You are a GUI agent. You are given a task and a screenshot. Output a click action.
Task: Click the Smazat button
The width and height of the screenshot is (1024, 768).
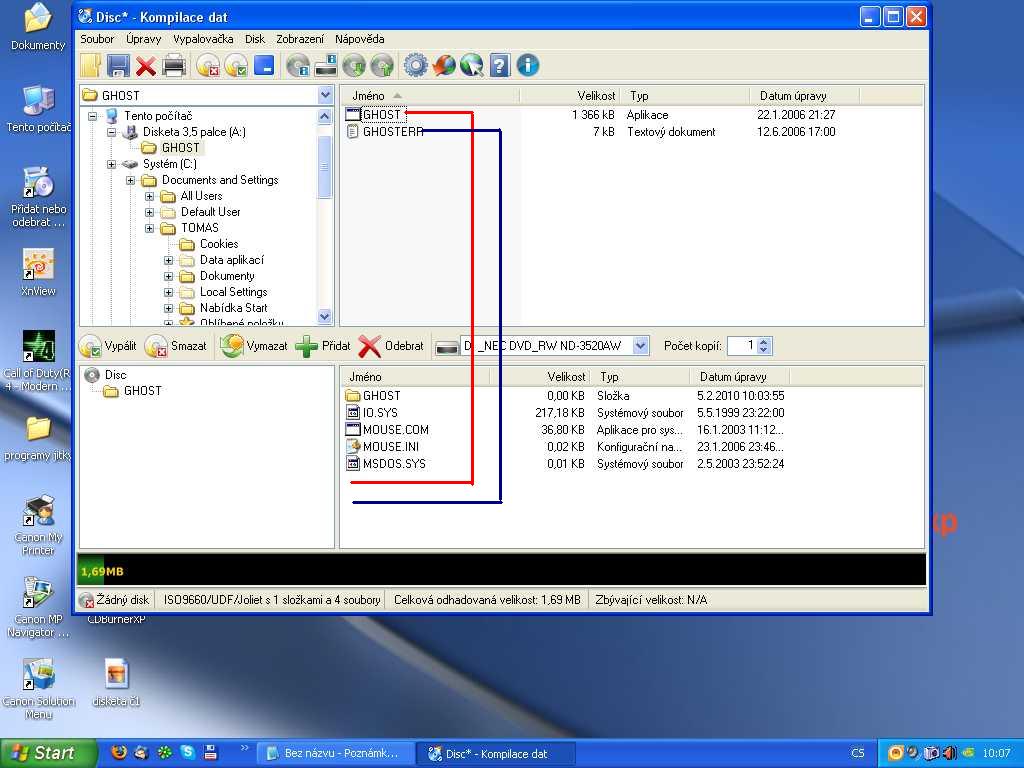pyautogui.click(x=176, y=346)
